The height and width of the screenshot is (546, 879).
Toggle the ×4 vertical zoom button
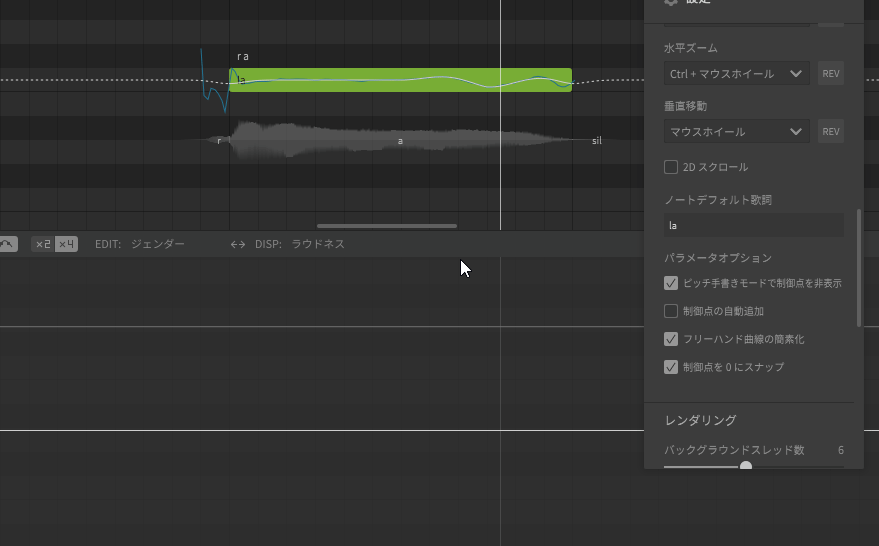(x=66, y=244)
